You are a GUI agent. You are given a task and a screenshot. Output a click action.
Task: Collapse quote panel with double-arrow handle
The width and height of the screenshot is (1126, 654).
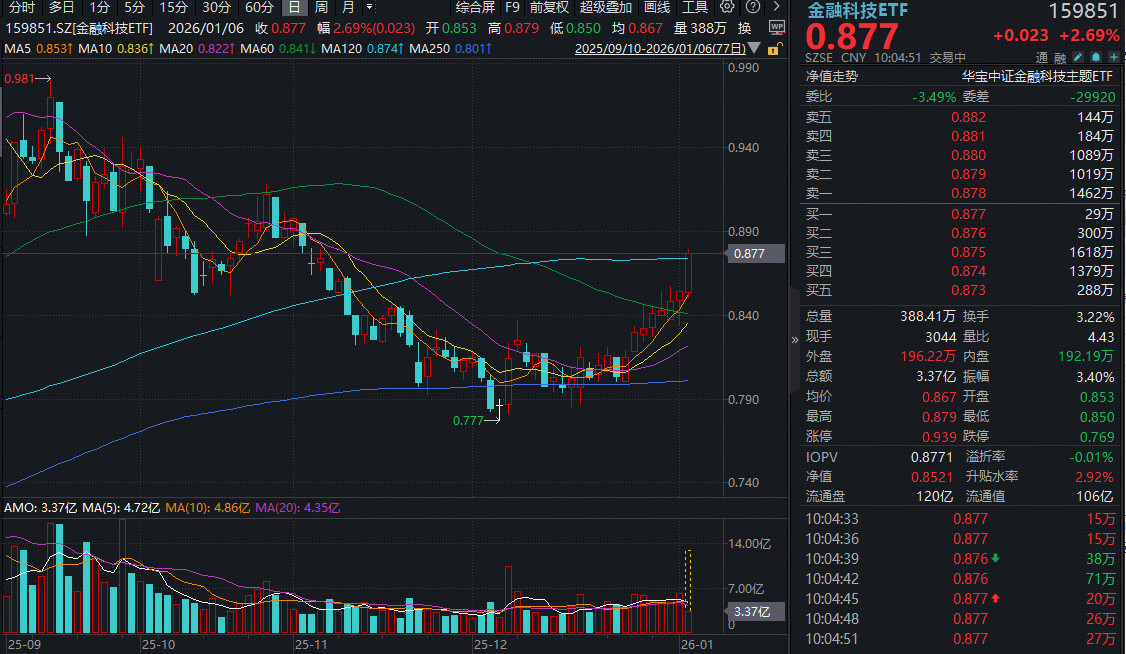point(796,340)
